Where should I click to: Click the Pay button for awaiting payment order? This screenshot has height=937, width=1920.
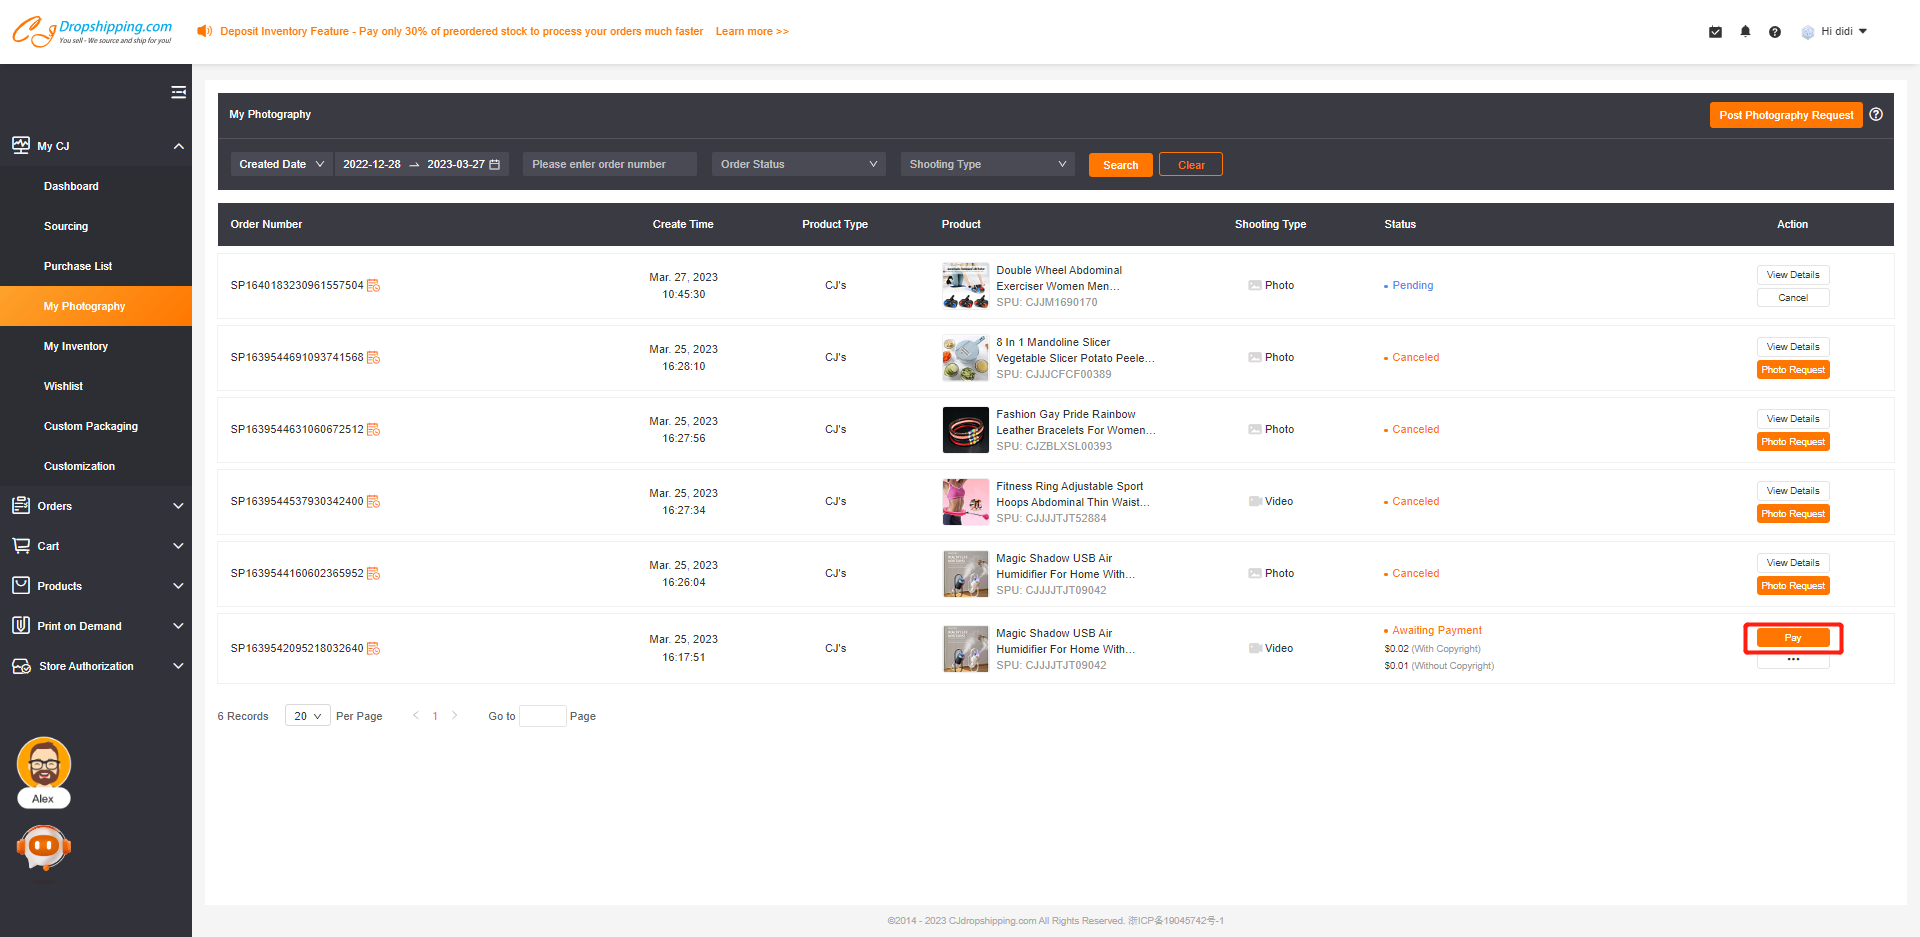click(1792, 638)
